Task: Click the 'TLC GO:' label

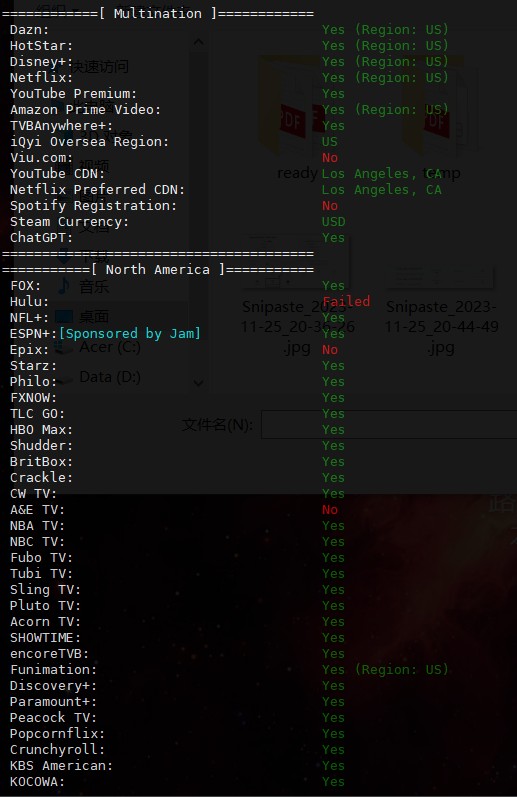Action: 38,414
